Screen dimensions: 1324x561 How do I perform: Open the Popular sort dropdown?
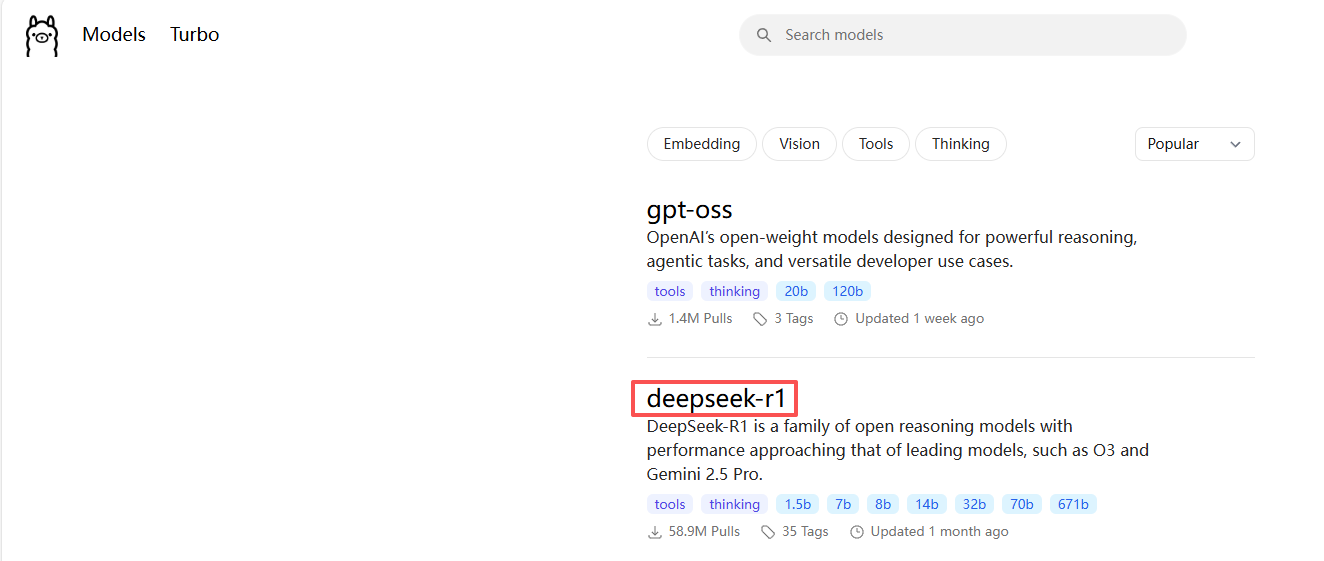1194,144
